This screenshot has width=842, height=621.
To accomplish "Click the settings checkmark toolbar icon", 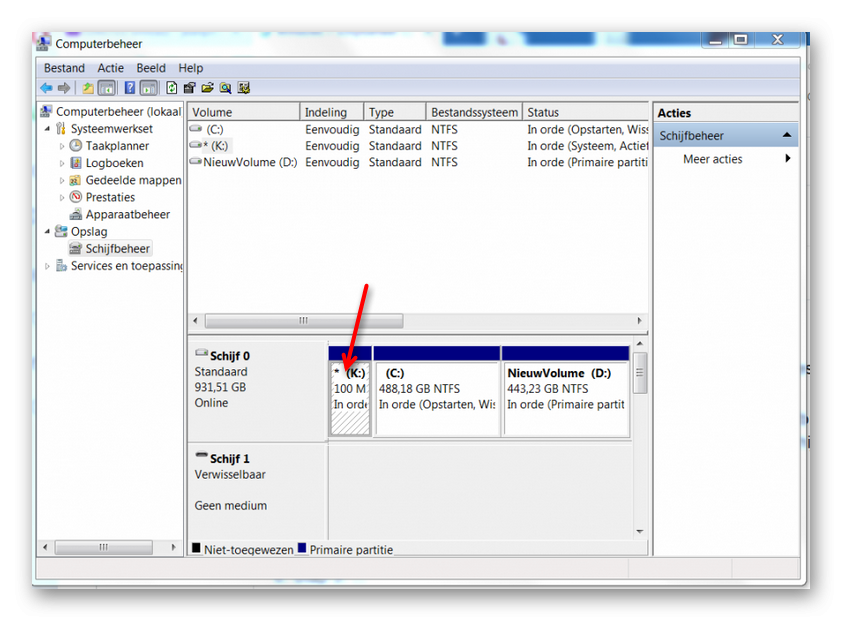I will 244,88.
